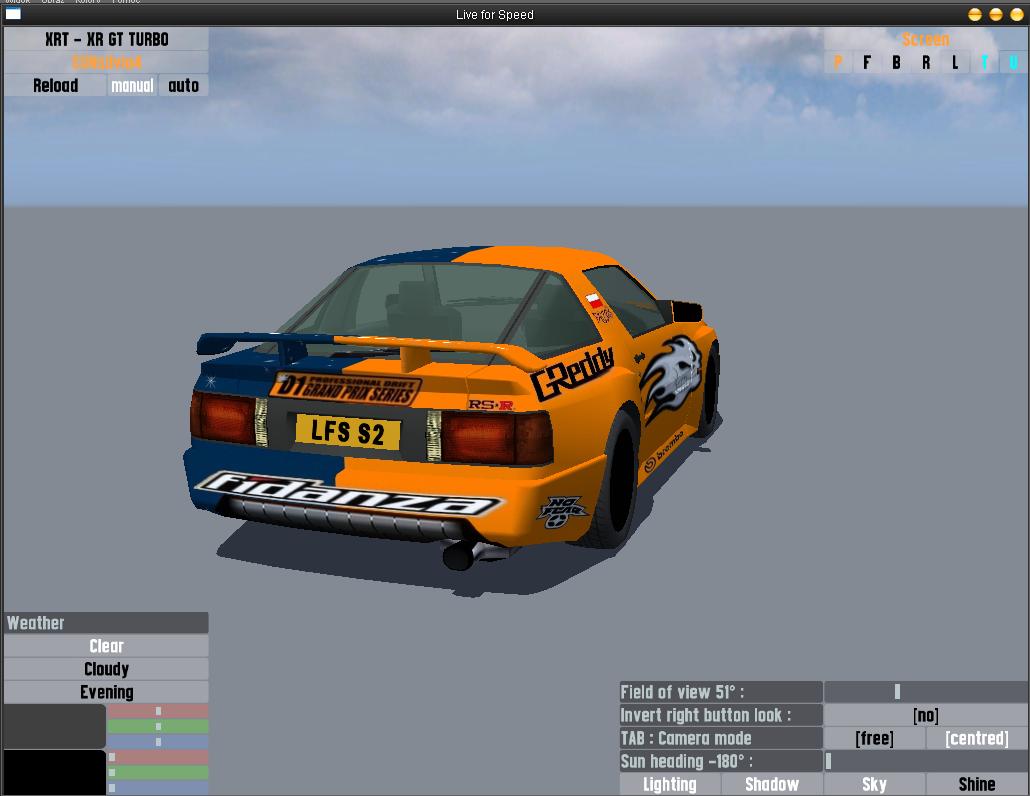
Task: Click the Field of view slider bar
Action: coord(926,692)
